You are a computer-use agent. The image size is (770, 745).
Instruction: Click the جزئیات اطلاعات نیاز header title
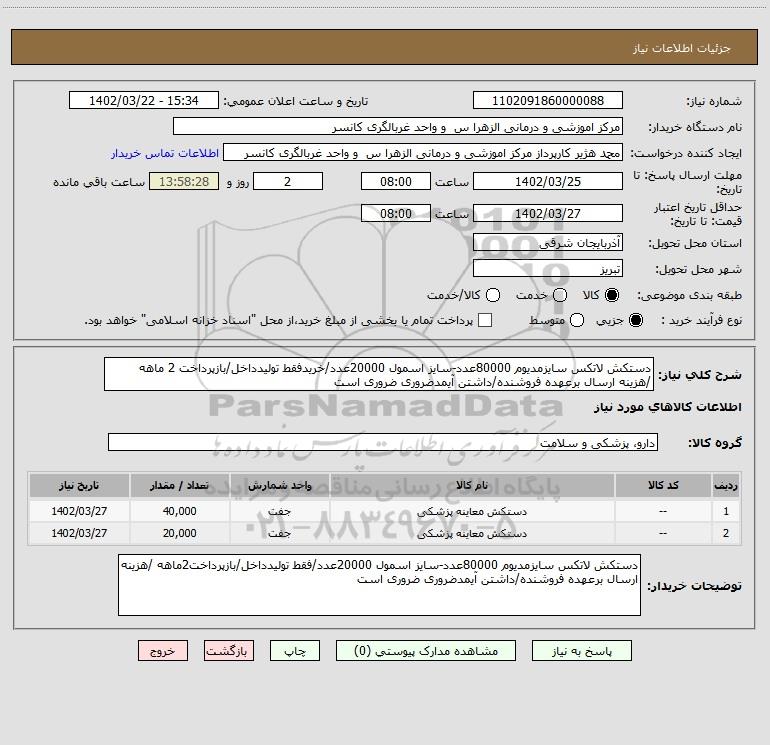682,48
